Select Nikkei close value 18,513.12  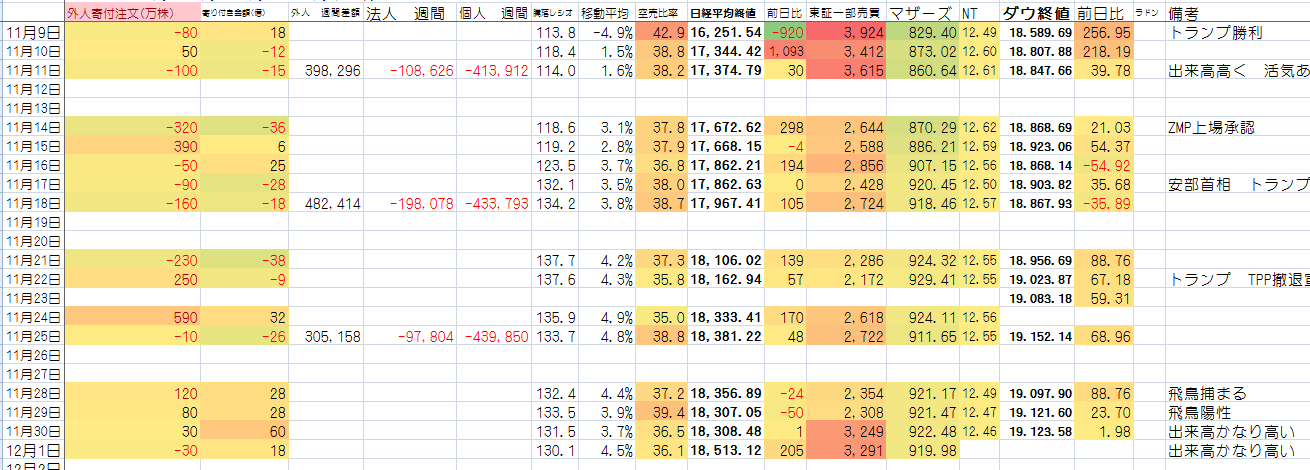(x=726, y=451)
